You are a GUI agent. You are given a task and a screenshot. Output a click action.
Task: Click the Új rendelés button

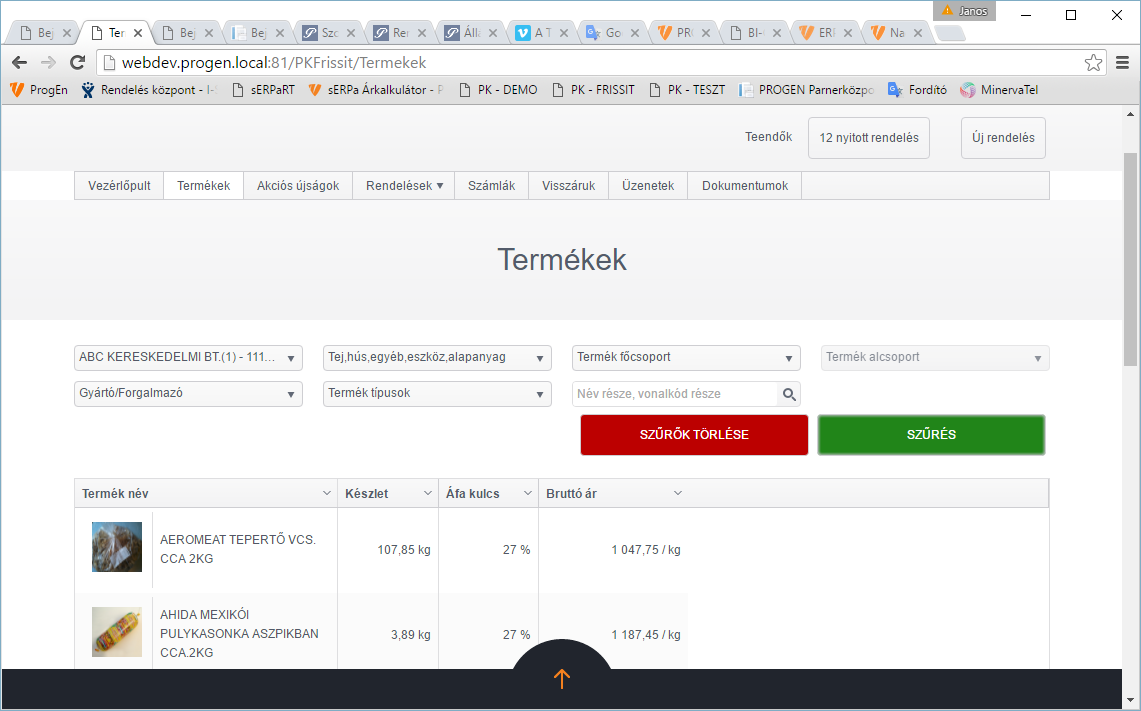[1003, 138]
